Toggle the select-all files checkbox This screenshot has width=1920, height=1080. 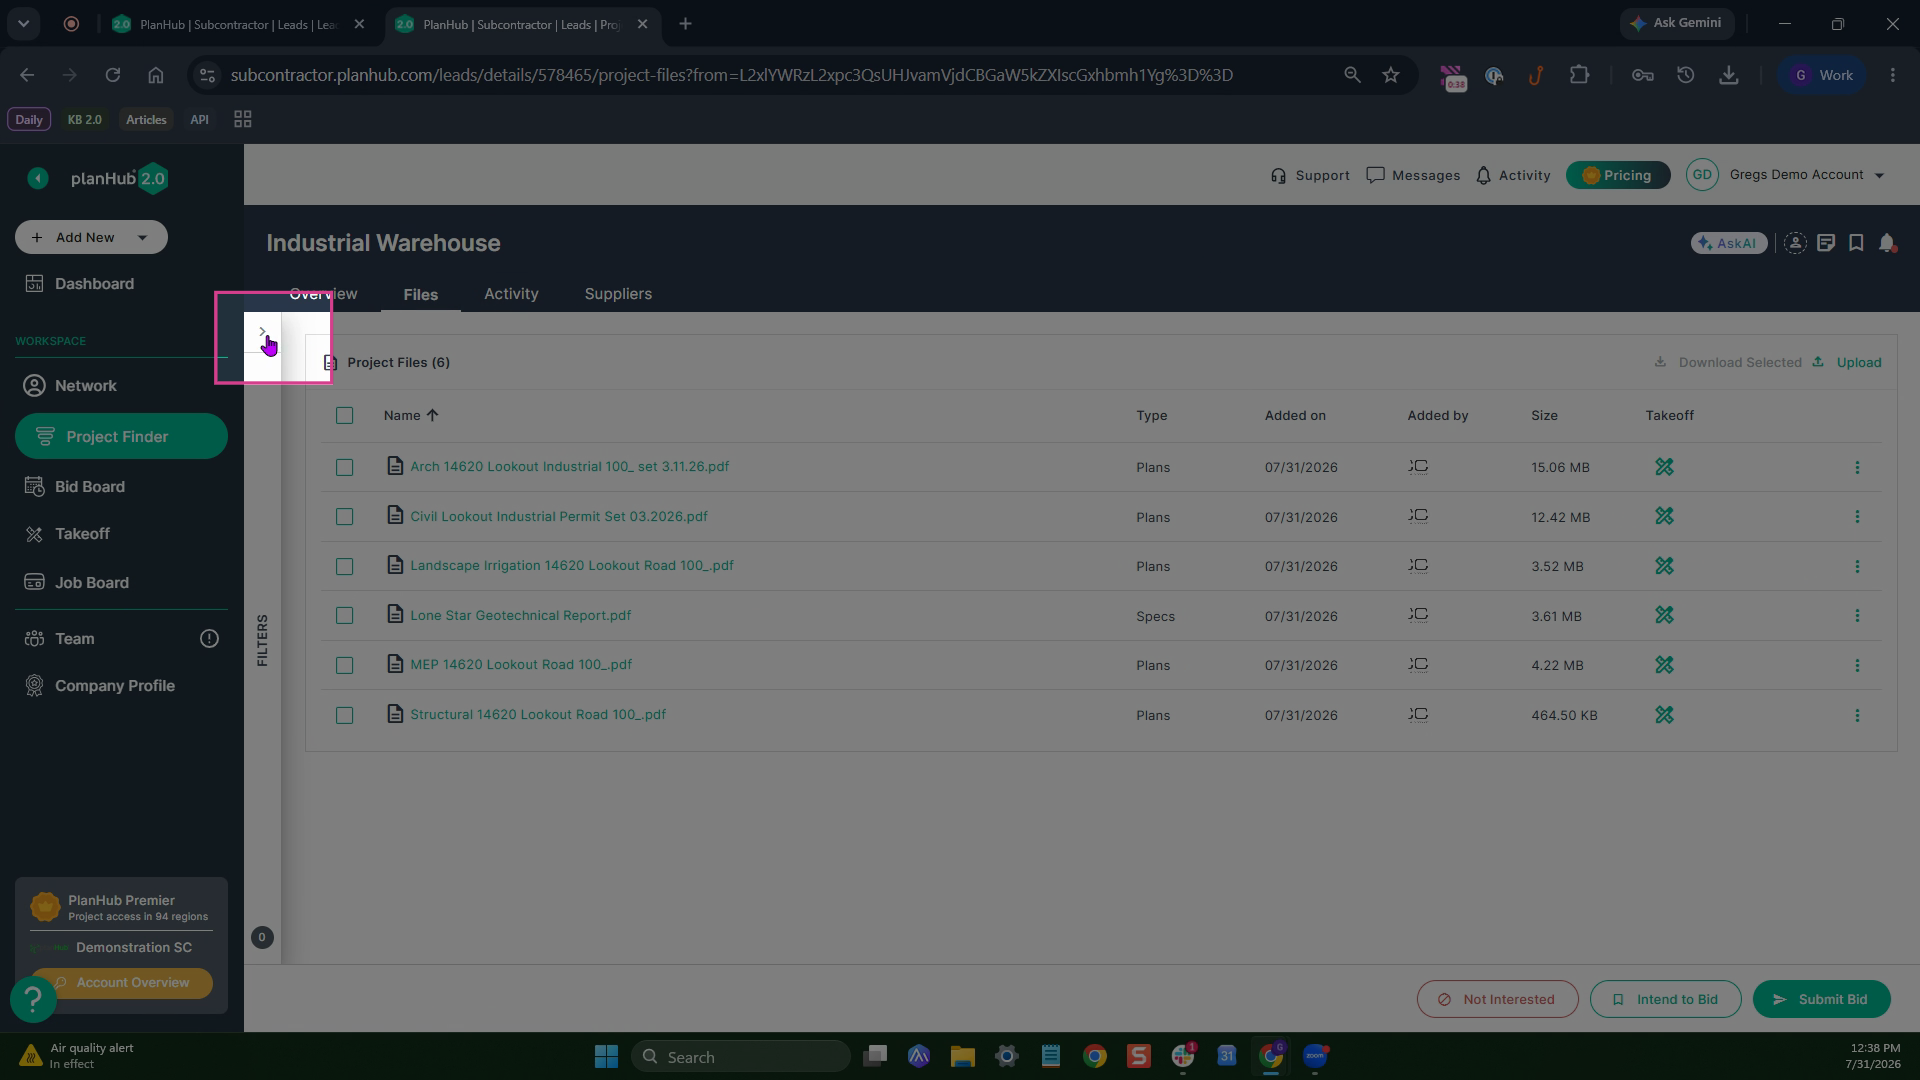[344, 415]
